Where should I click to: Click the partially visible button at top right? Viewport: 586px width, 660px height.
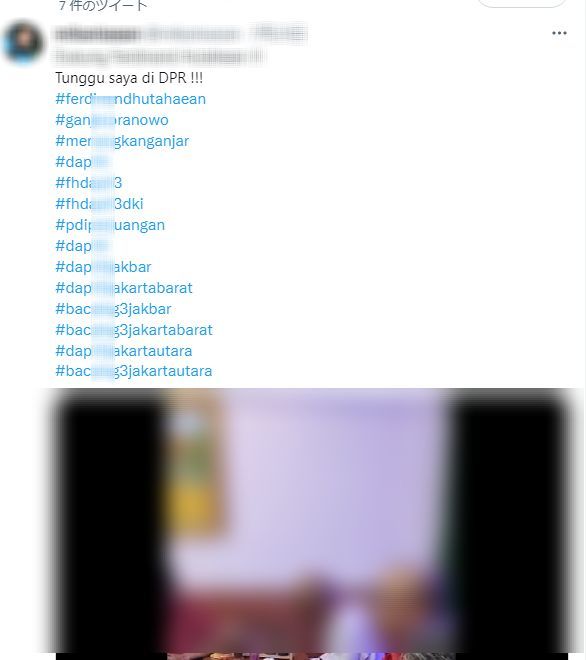tap(521, 3)
